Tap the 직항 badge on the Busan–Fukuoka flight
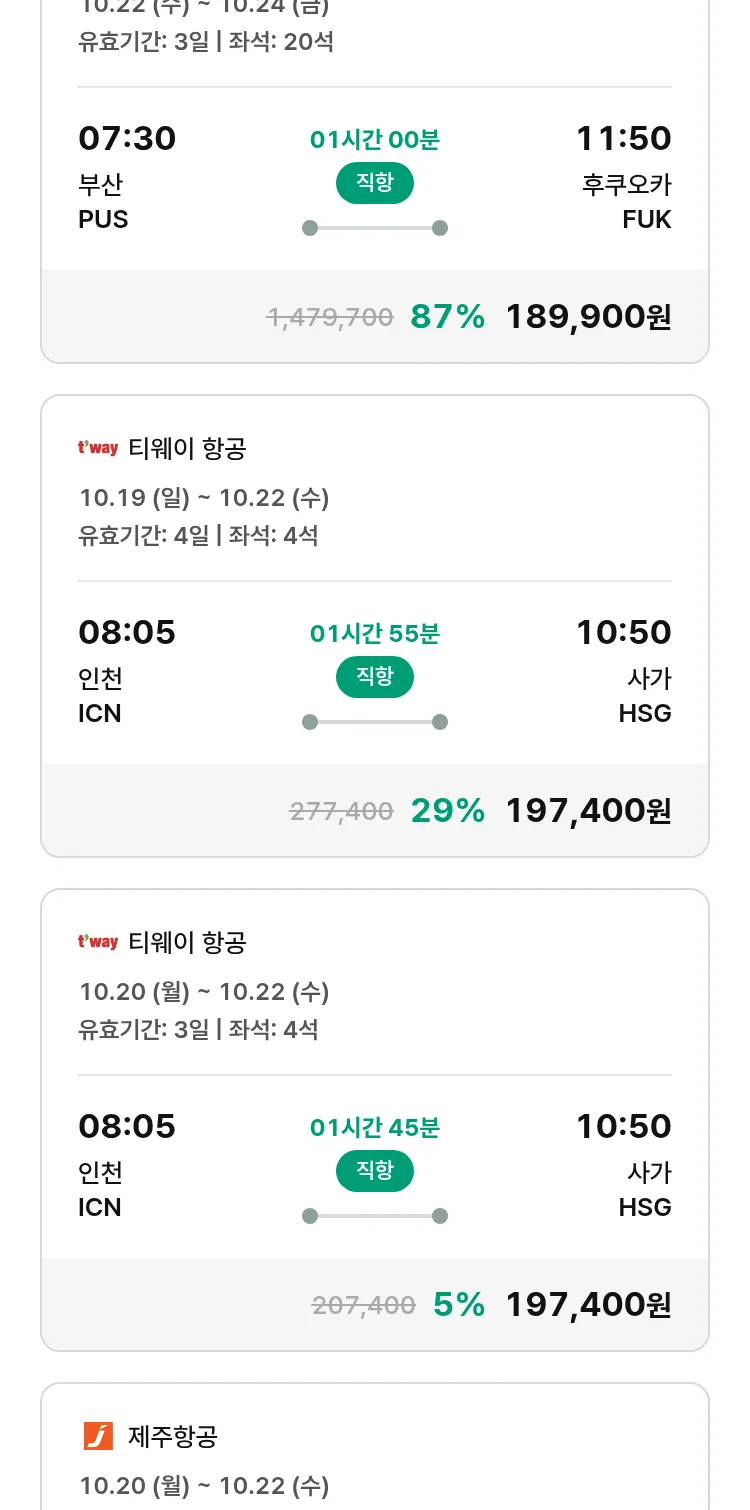This screenshot has width=750, height=1510. click(x=374, y=183)
